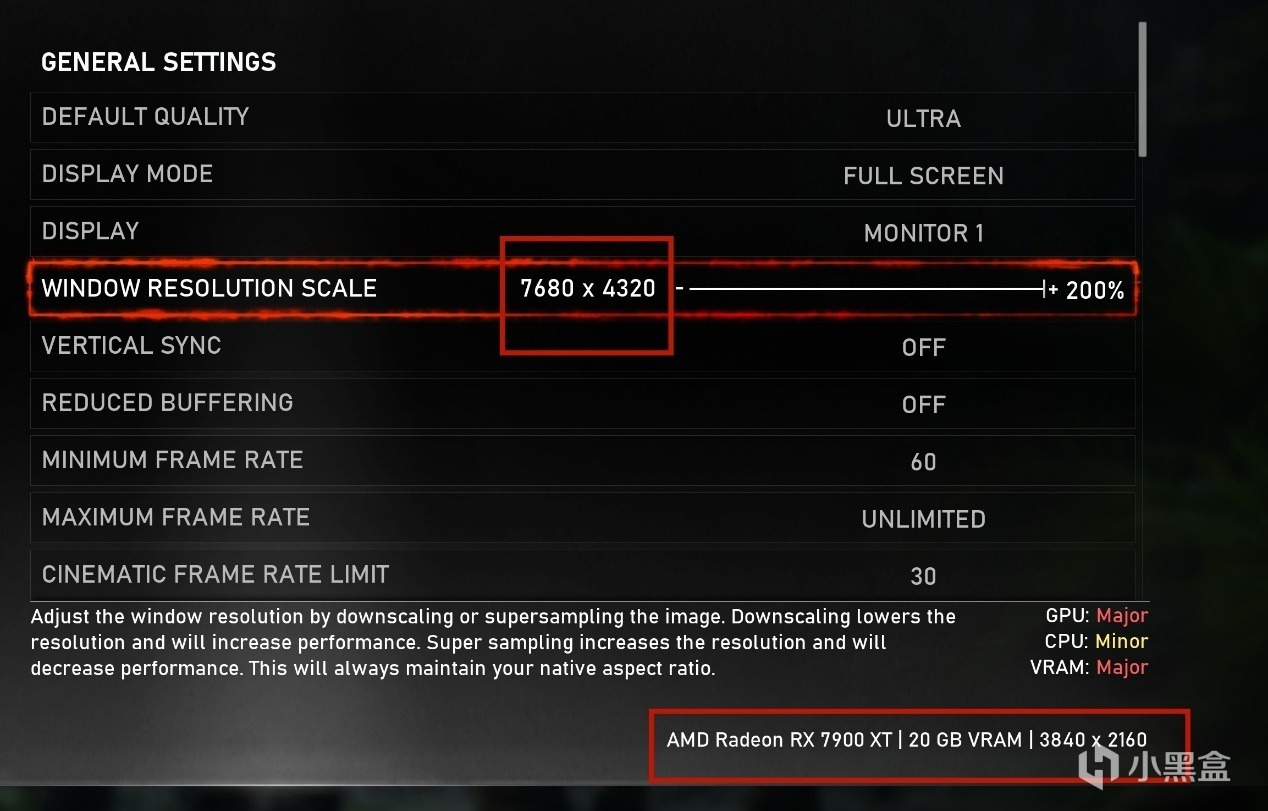Click the settings list vertical scrollbar
This screenshot has height=811, width=1268.
(1143, 90)
